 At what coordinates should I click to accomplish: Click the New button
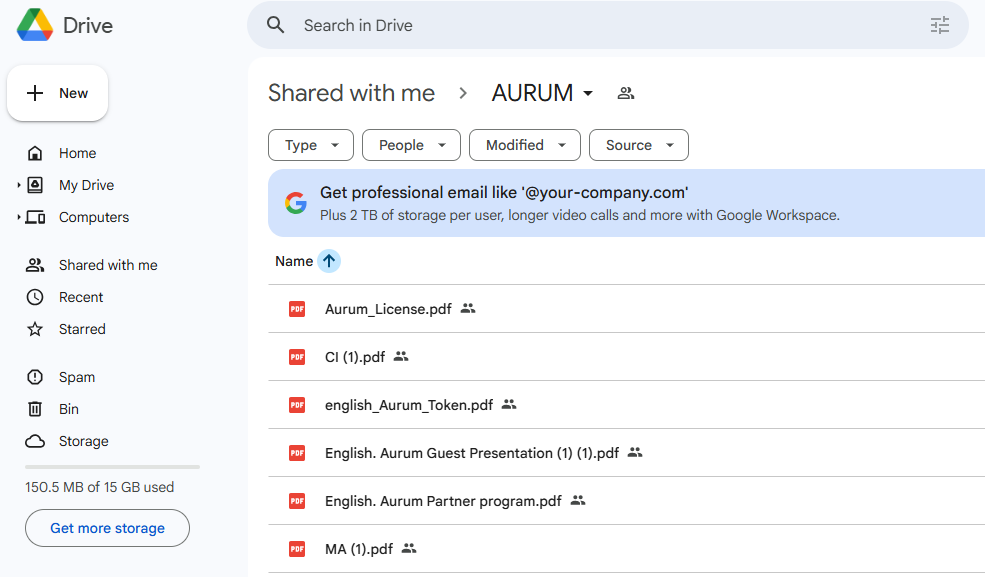[57, 93]
